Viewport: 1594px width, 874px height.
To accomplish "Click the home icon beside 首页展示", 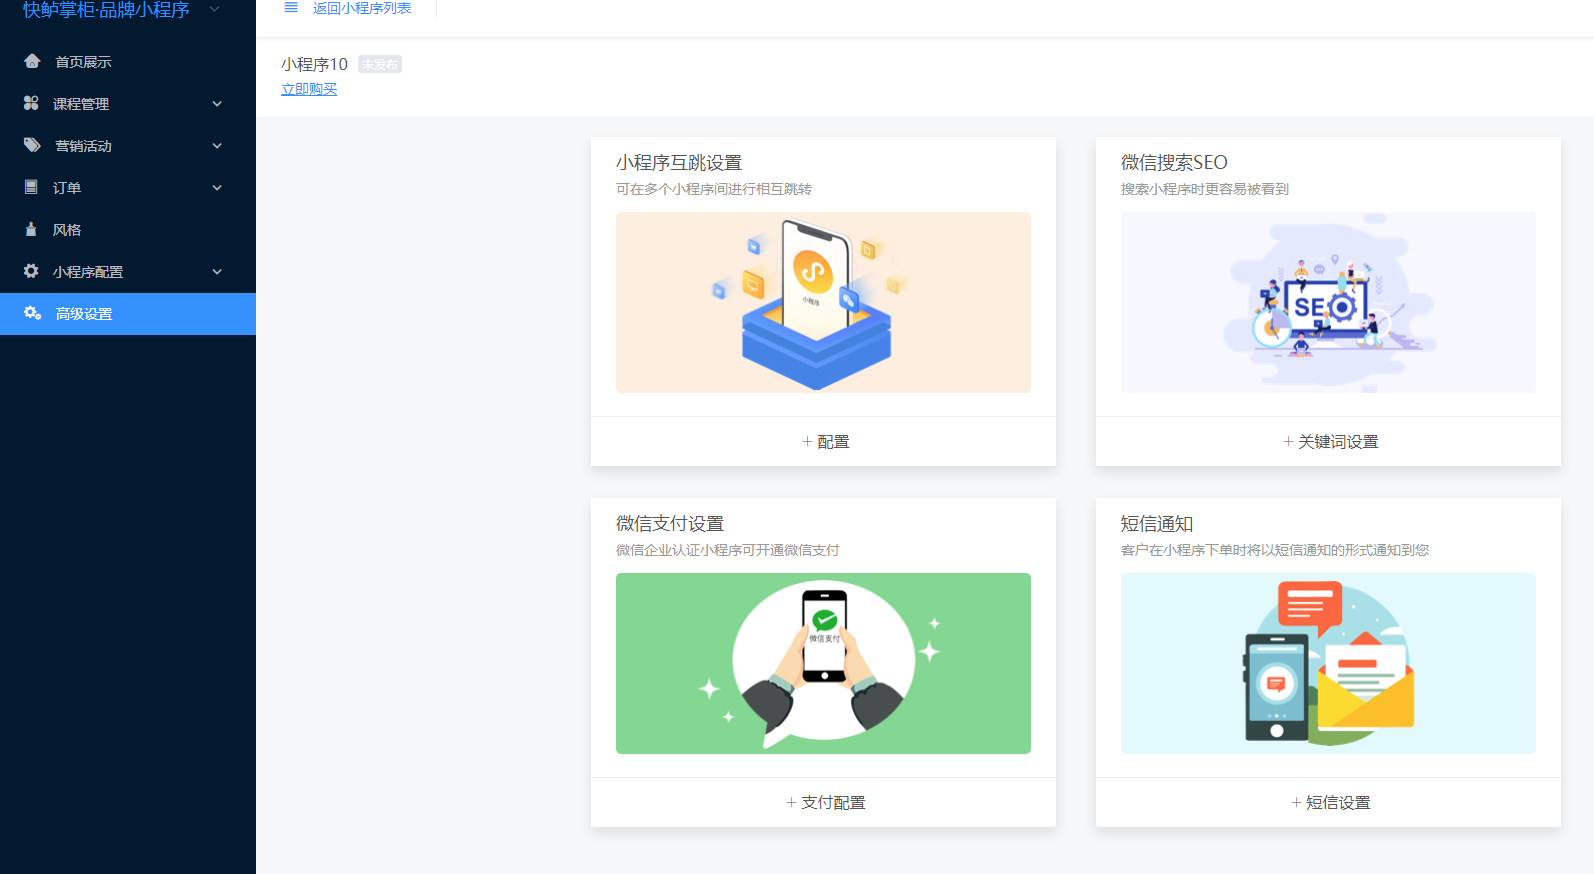I will pos(32,62).
